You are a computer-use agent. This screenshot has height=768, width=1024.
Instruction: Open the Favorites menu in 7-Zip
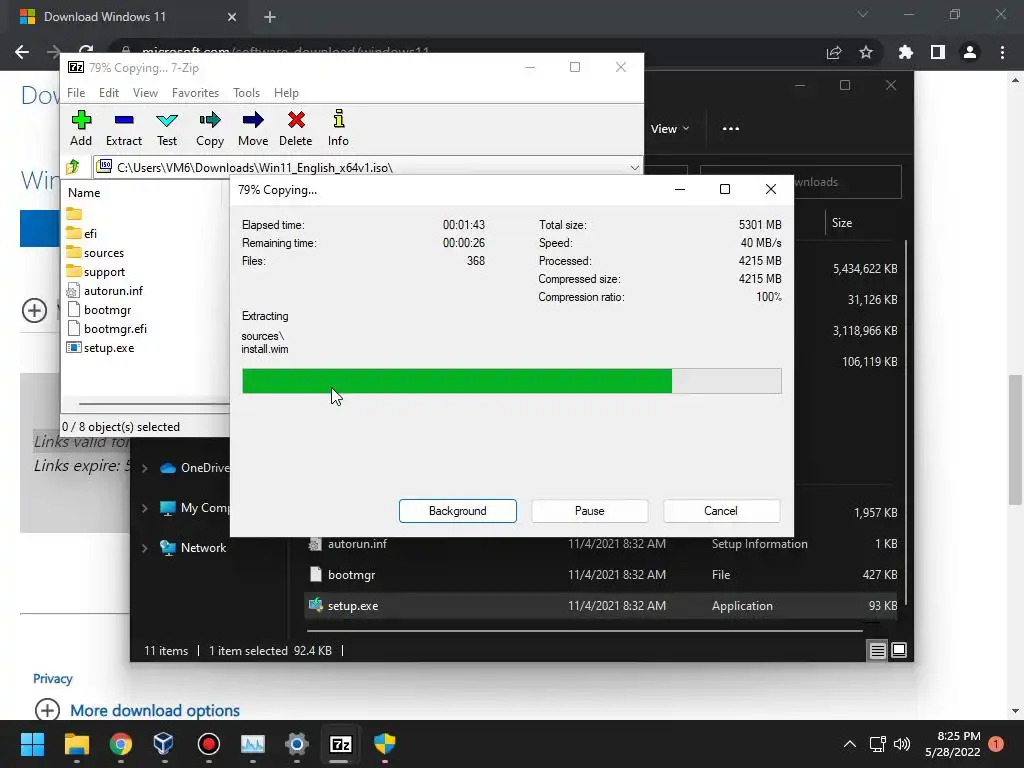(195, 93)
